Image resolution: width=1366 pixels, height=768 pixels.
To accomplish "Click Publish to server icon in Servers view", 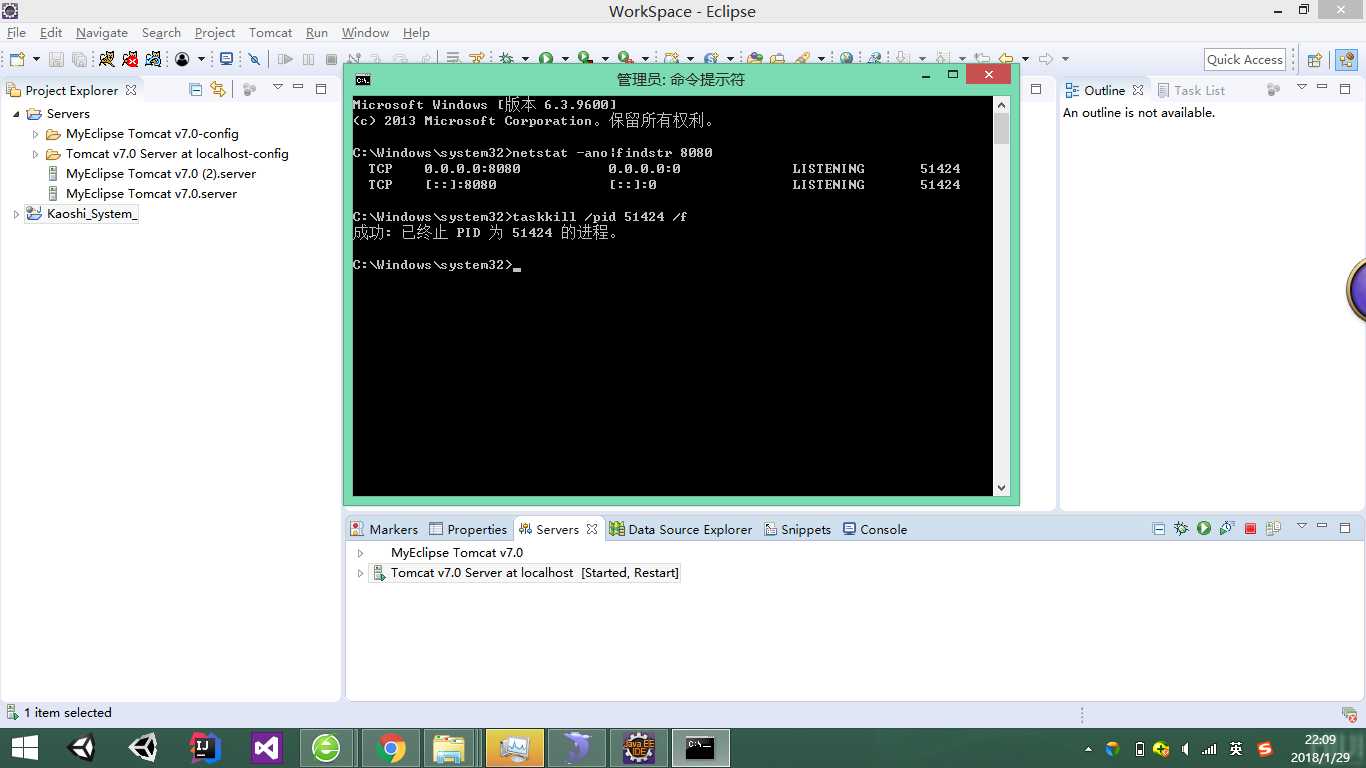I will pyautogui.click(x=1273, y=528).
